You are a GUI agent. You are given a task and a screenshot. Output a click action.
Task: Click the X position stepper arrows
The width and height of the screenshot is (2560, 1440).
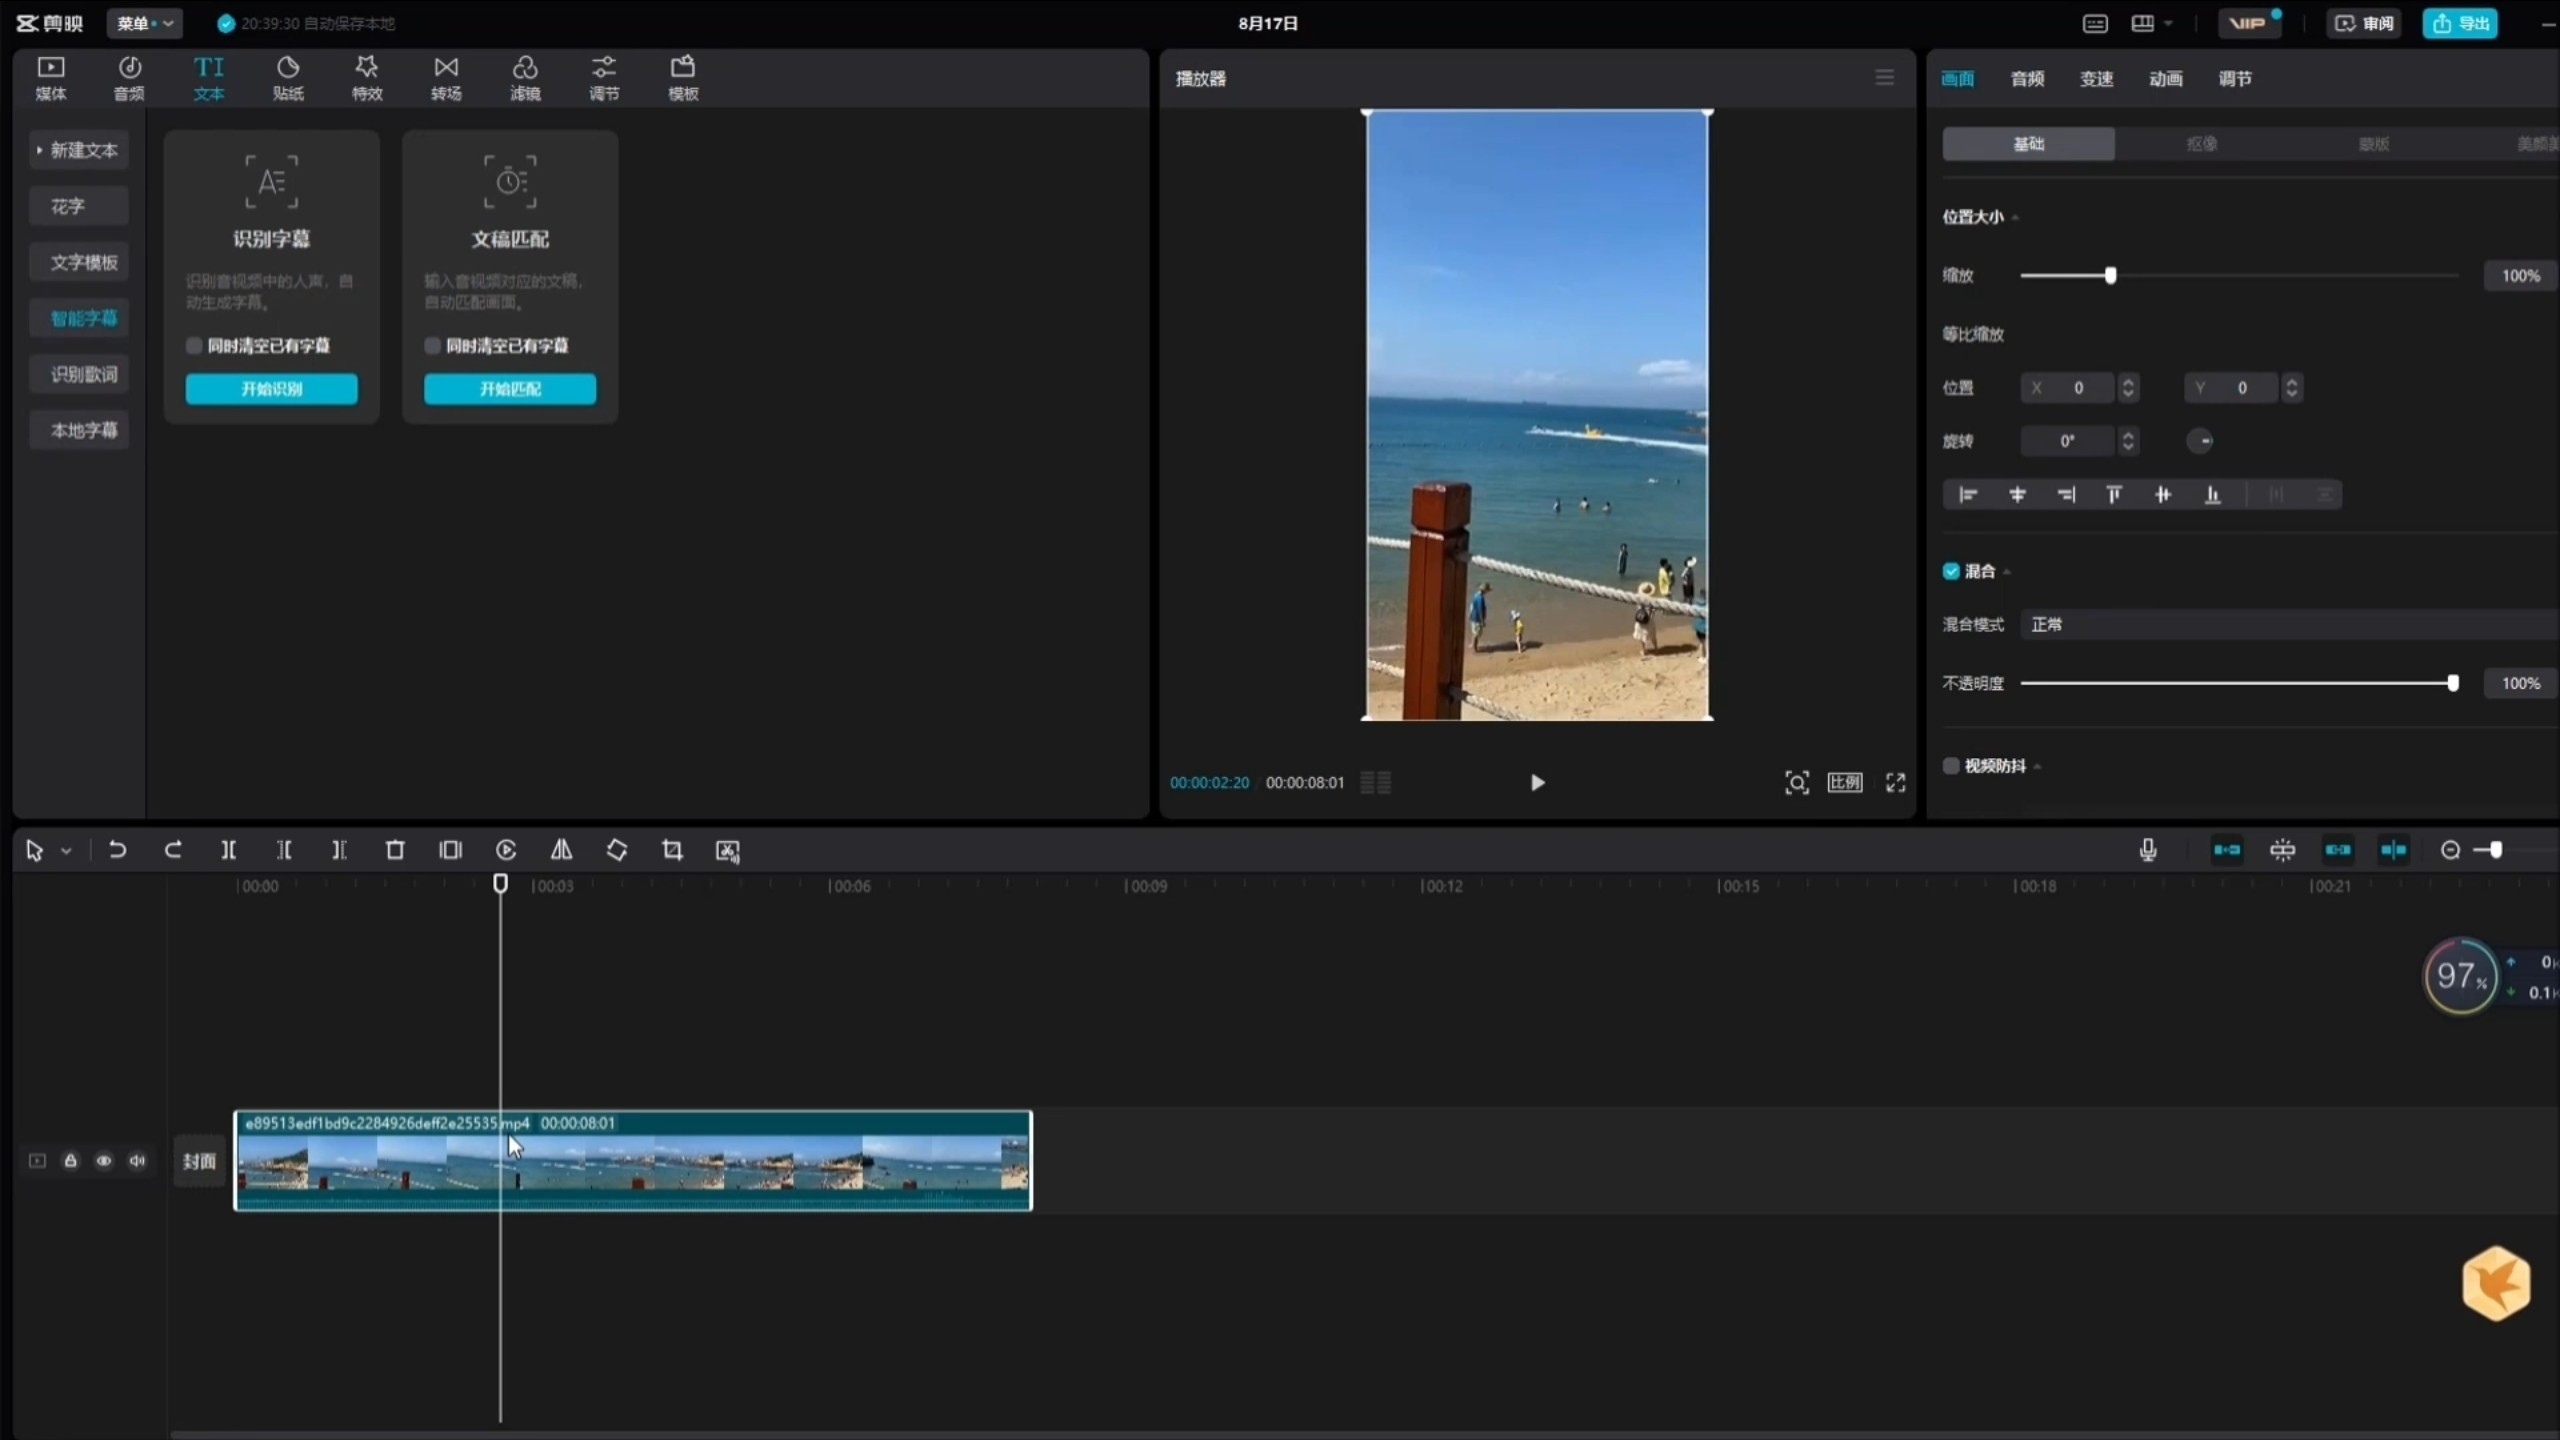[x=2129, y=387]
